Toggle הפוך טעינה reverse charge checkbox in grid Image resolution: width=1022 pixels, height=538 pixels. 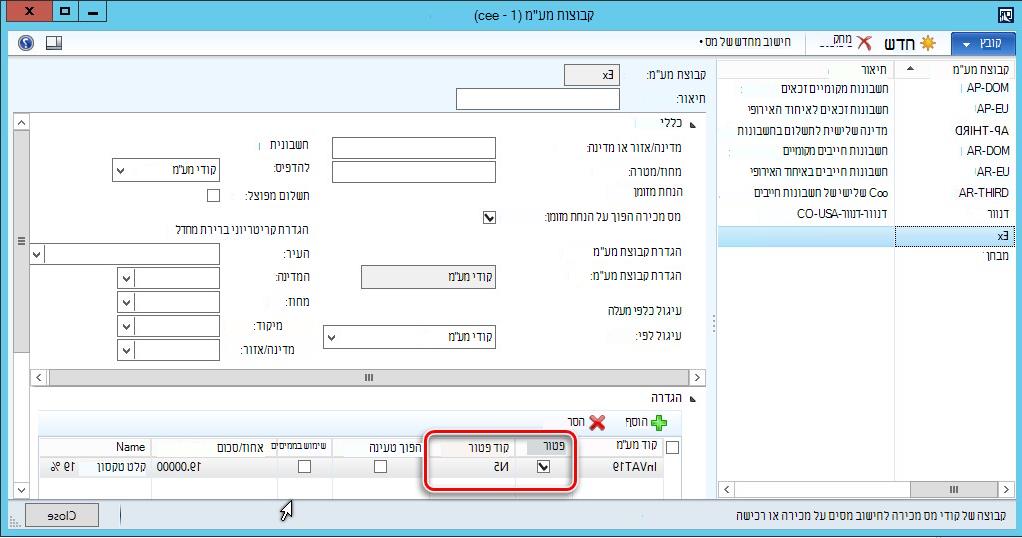click(x=381, y=466)
